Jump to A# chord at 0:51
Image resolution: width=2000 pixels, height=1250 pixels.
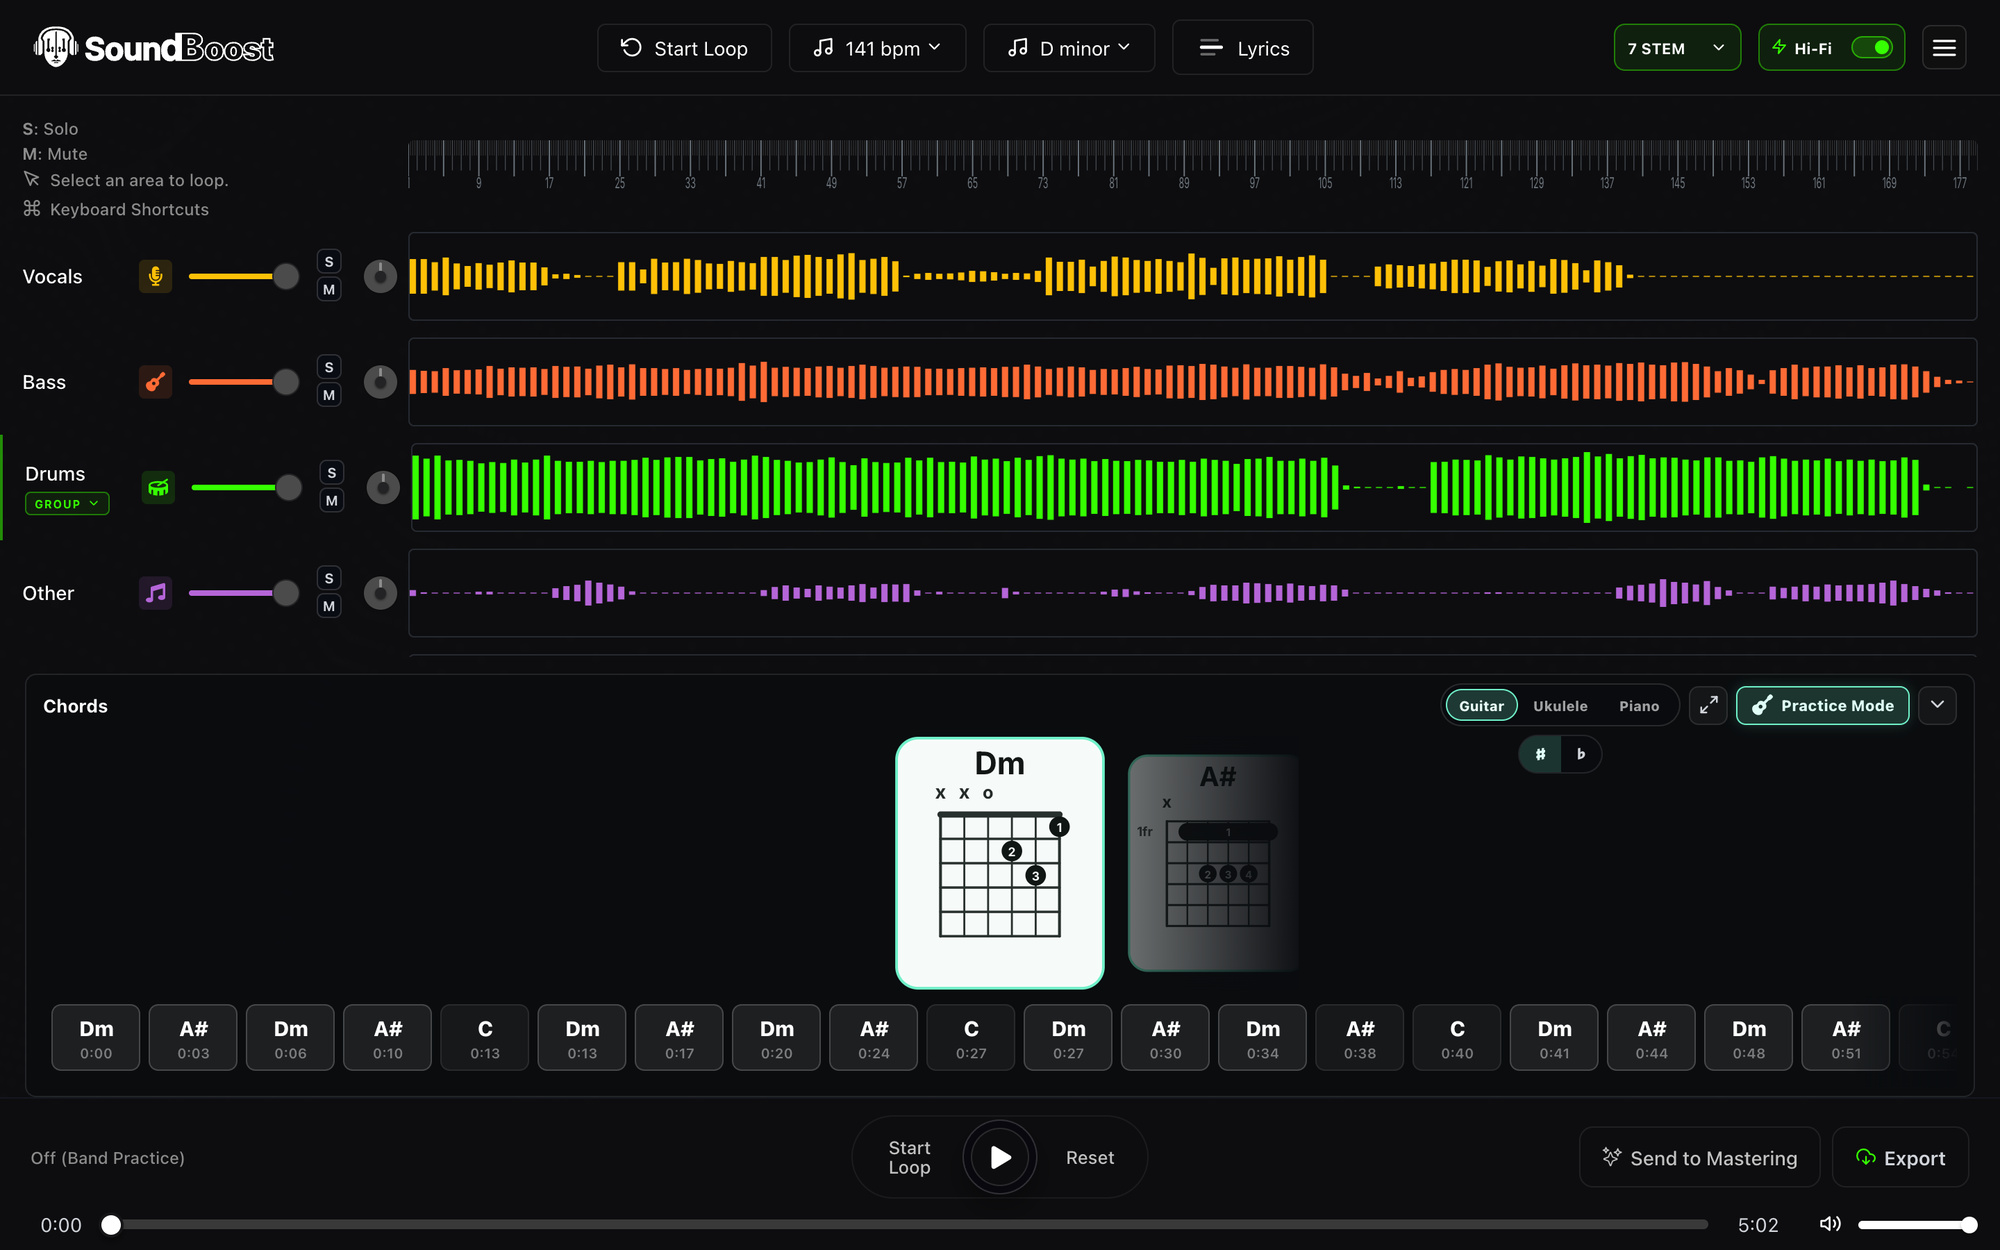(x=1846, y=1038)
